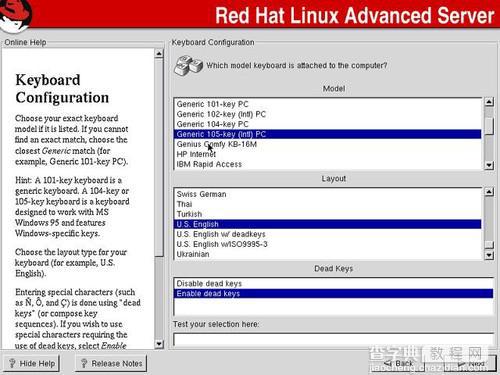Image resolution: width=500 pixels, height=375 pixels.
Task: Select HP Internet keyboard model
Action: point(327,154)
